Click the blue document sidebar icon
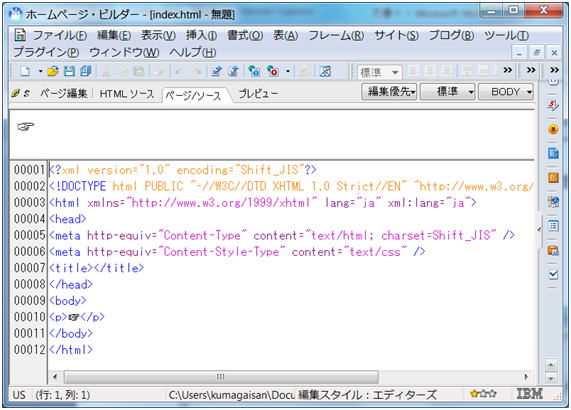Image resolution: width=571 pixels, height=410 pixels. 553,153
